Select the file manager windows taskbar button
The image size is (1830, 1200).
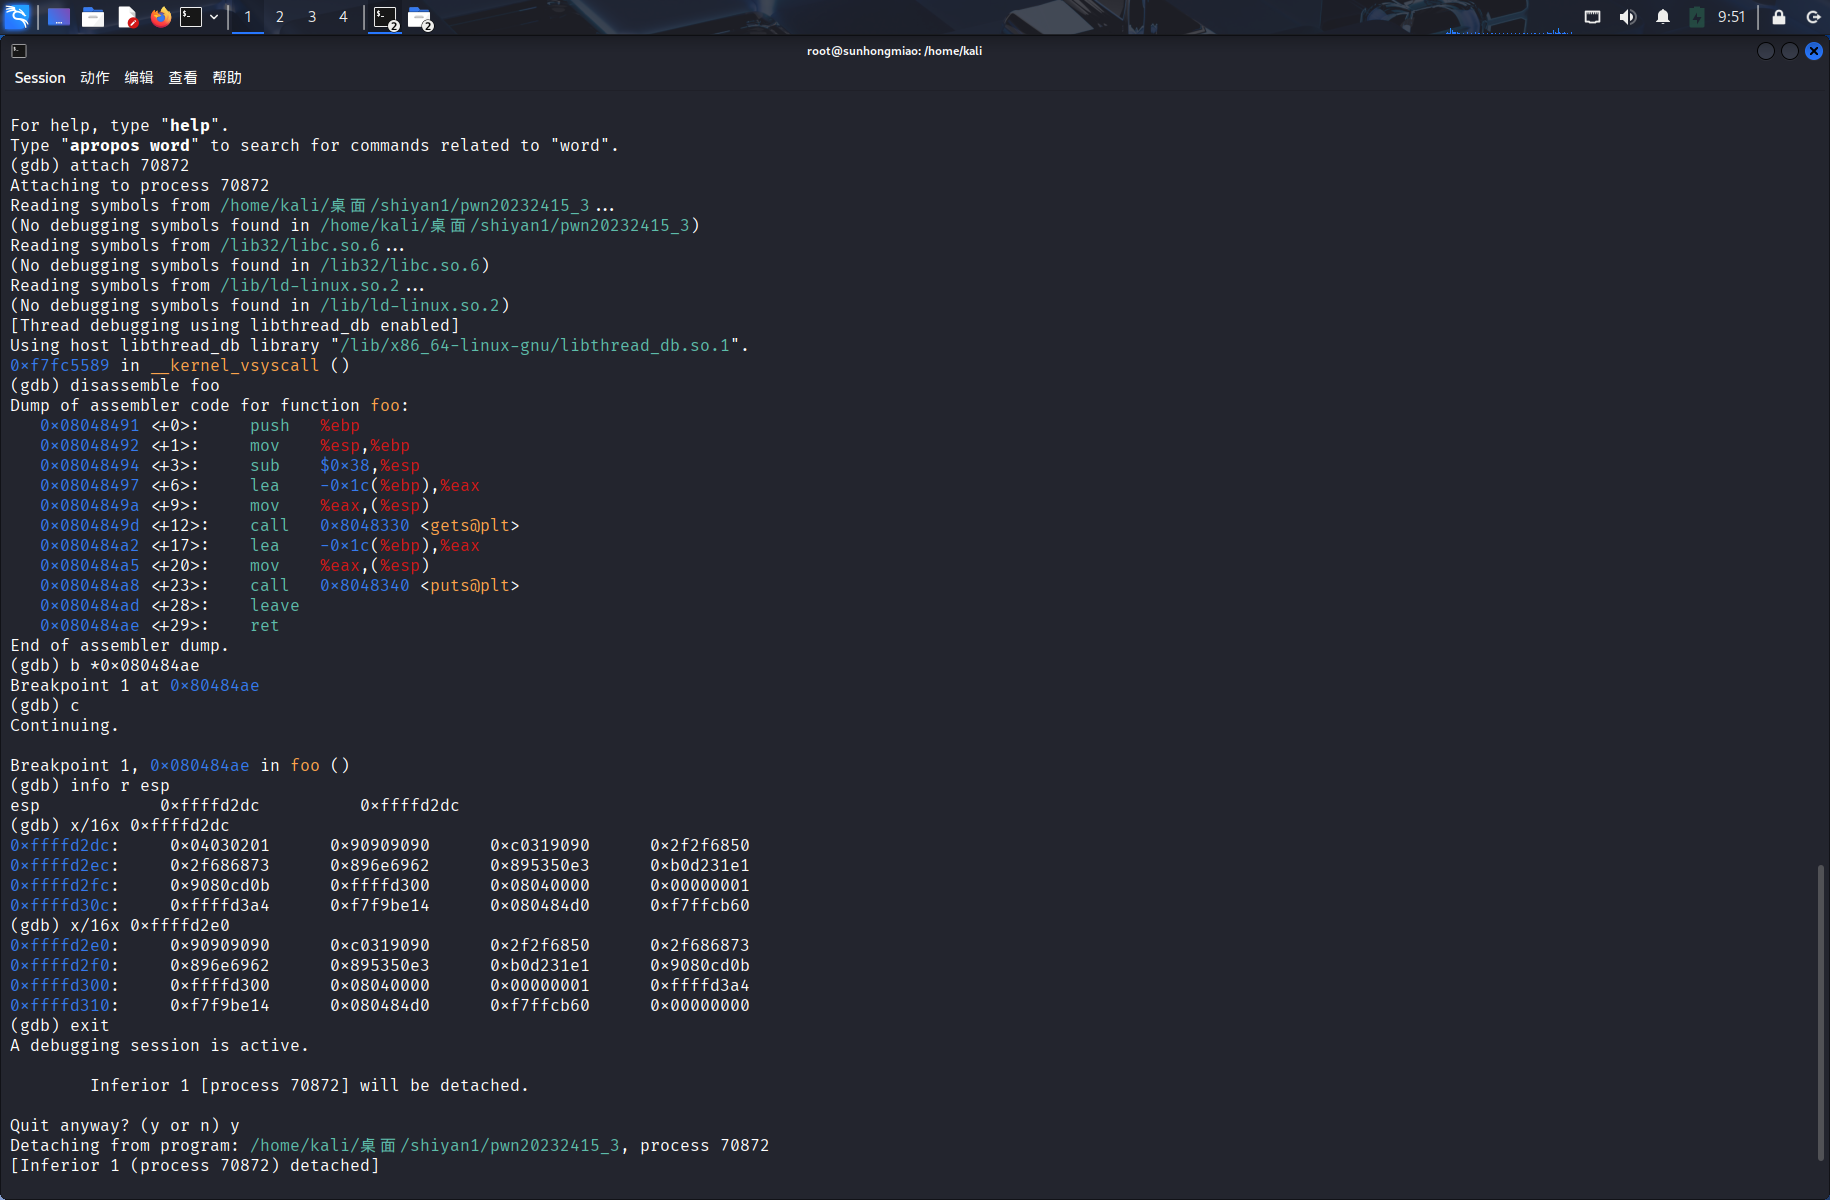click(x=420, y=18)
